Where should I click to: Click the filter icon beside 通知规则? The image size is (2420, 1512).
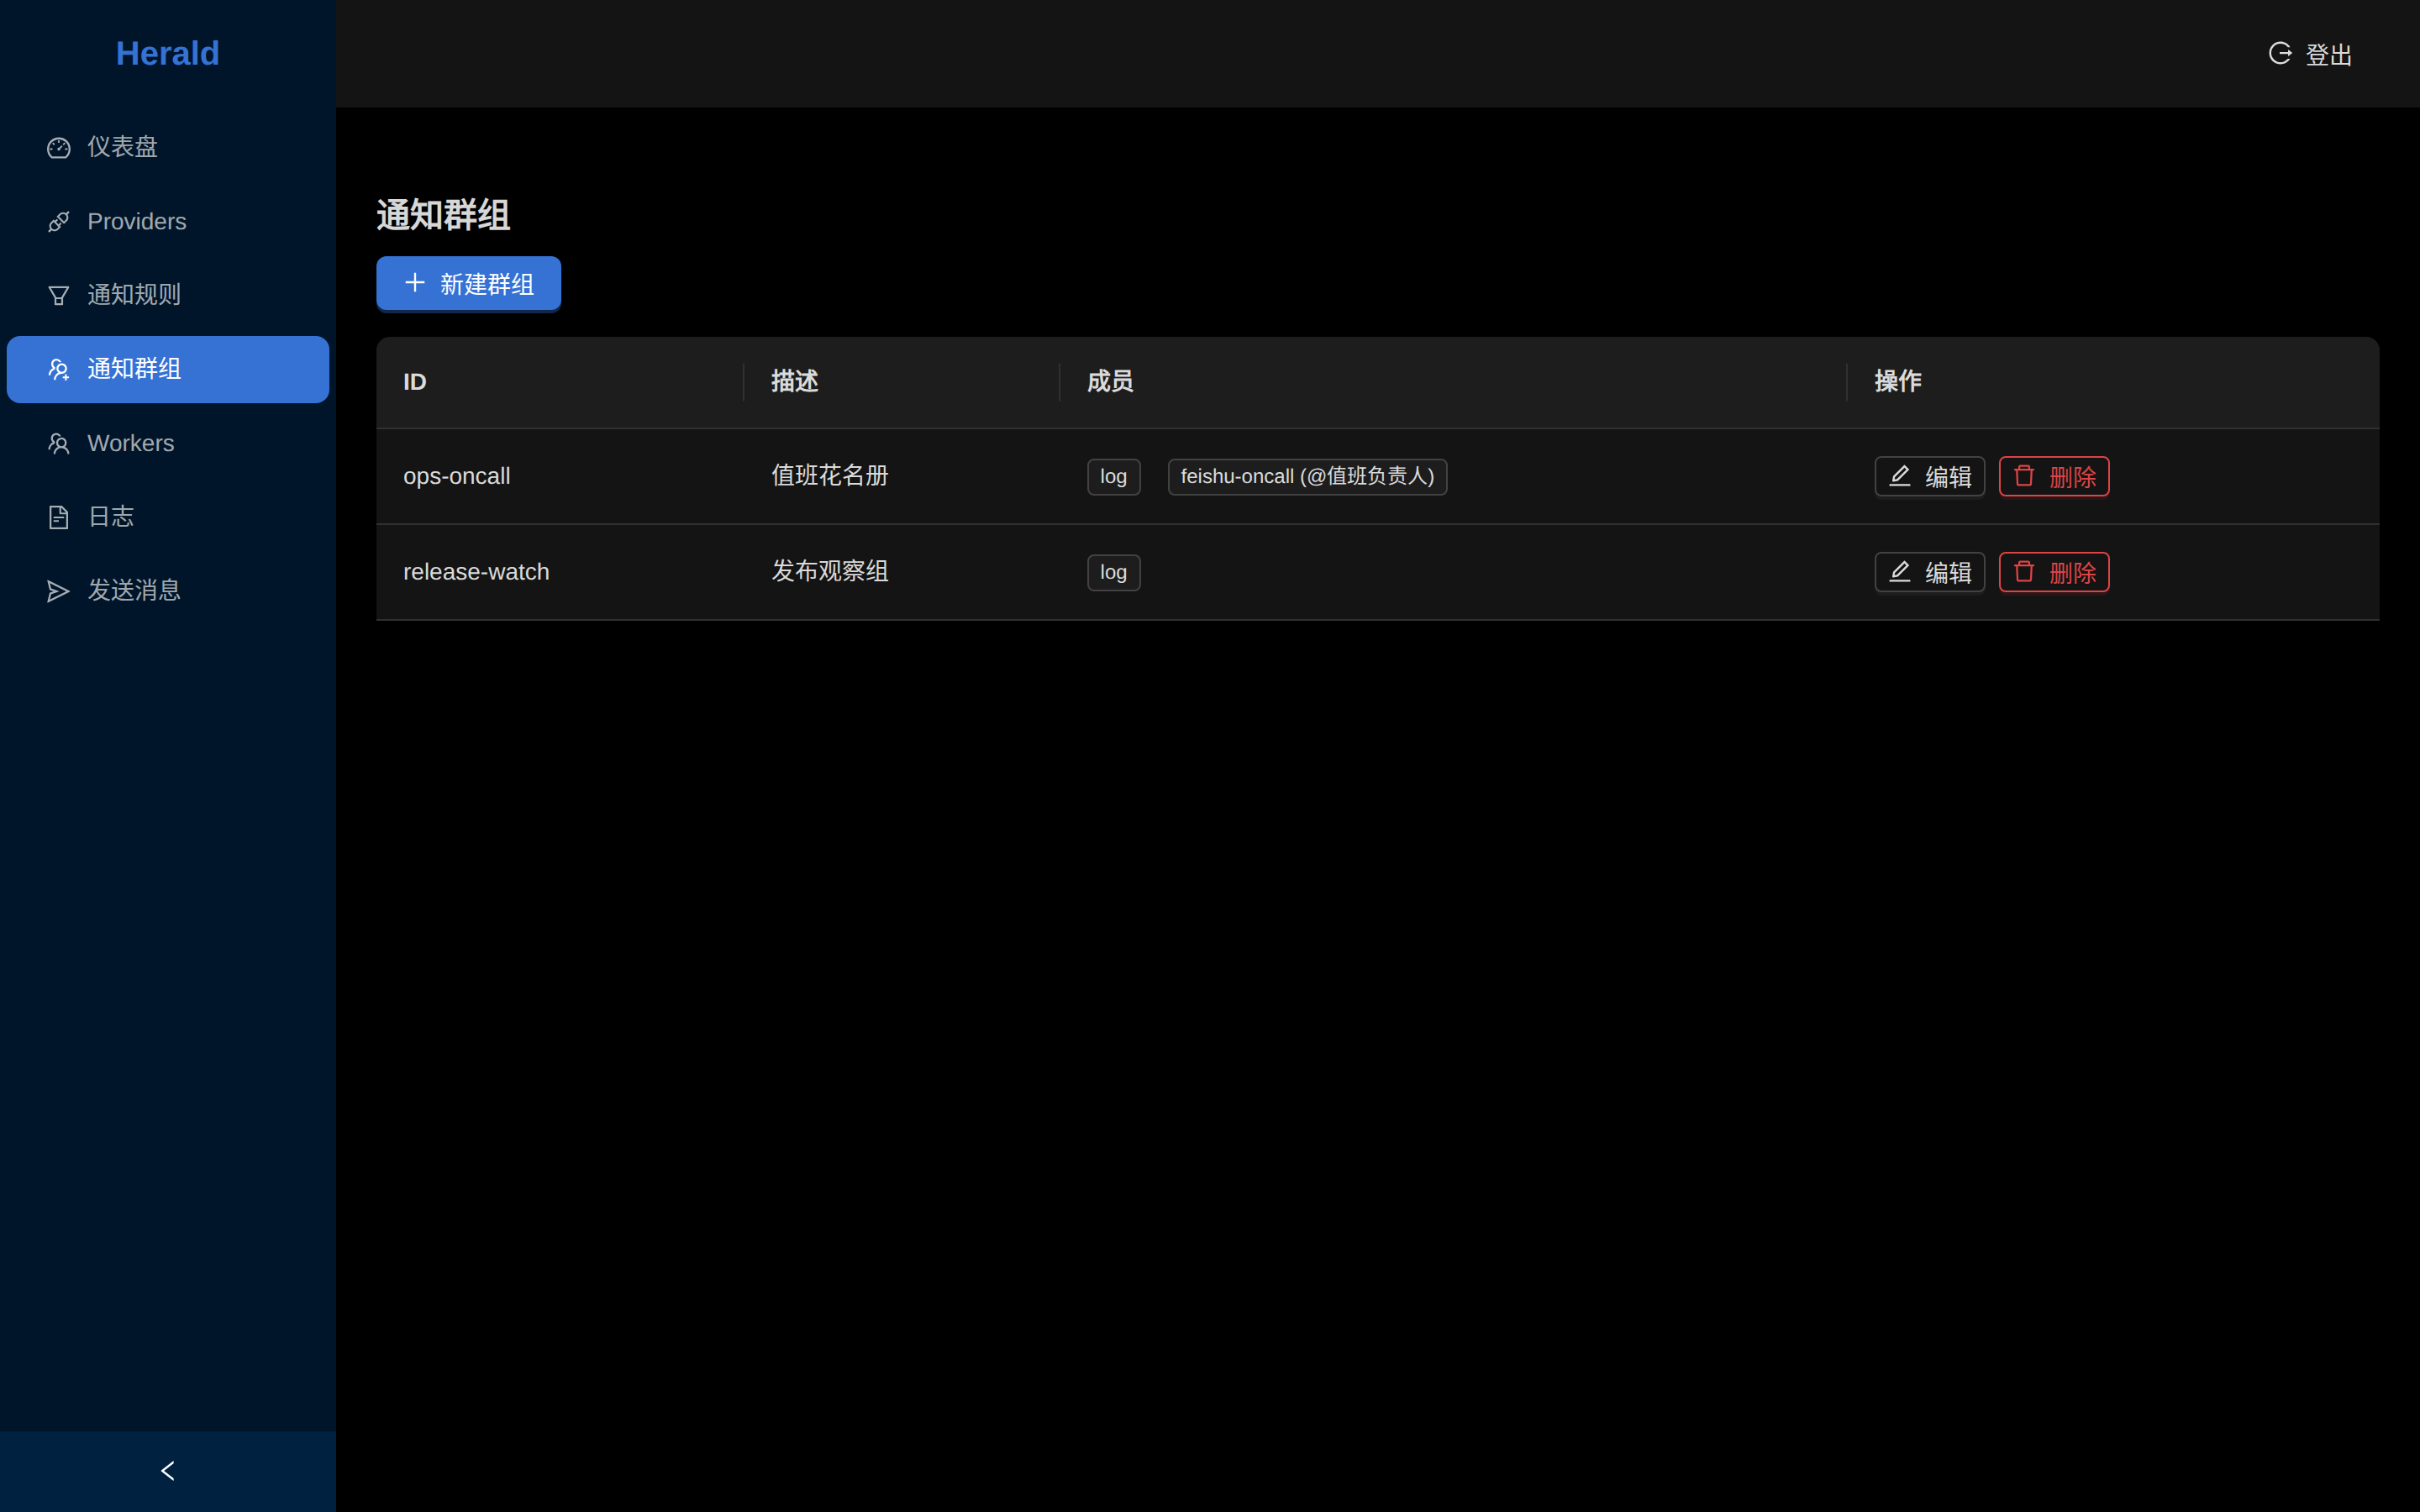59,296
